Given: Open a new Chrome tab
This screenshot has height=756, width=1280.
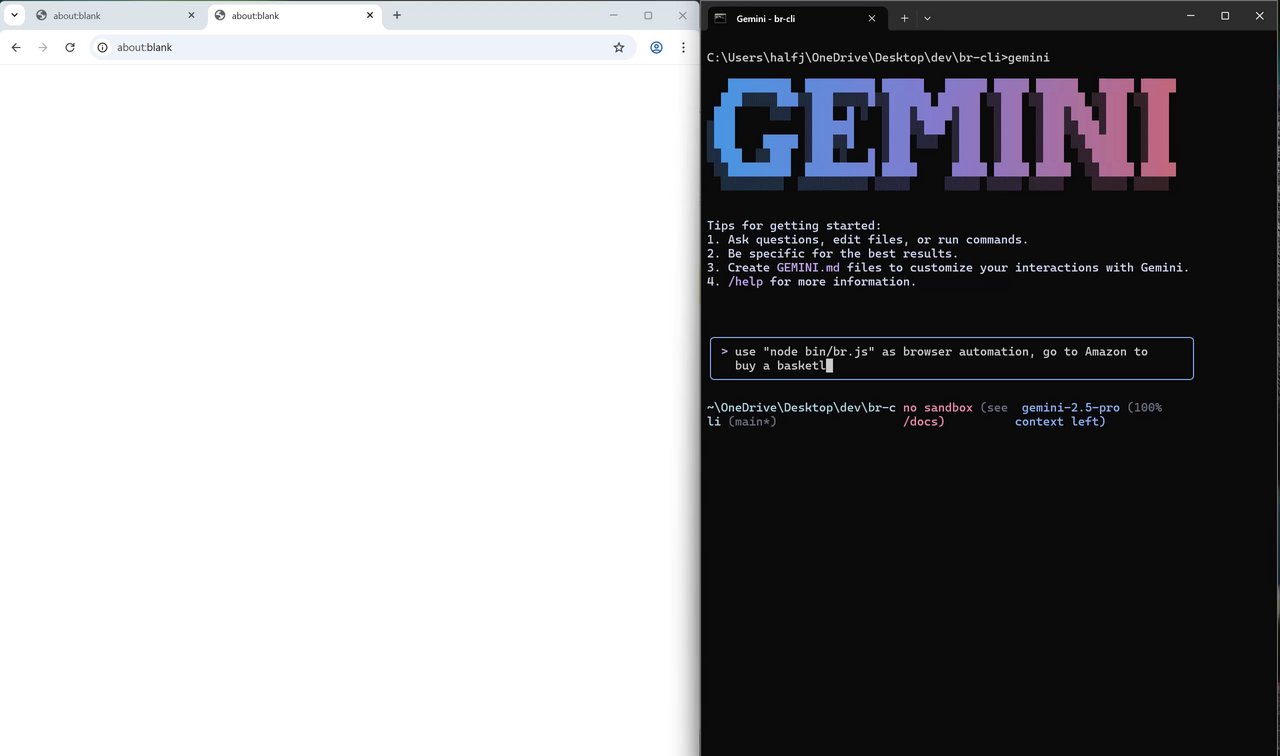Looking at the screenshot, I should click(x=397, y=15).
